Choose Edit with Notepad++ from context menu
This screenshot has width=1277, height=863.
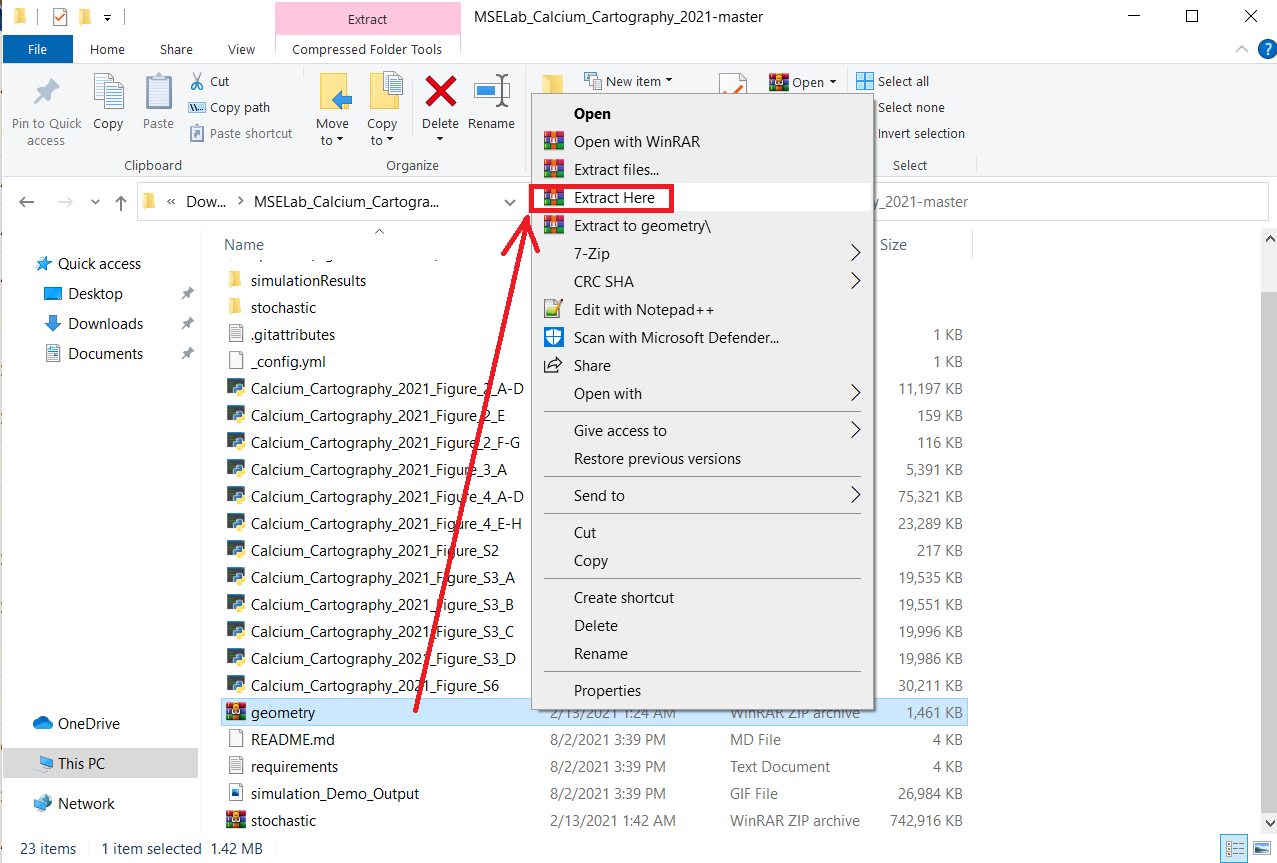coord(643,310)
